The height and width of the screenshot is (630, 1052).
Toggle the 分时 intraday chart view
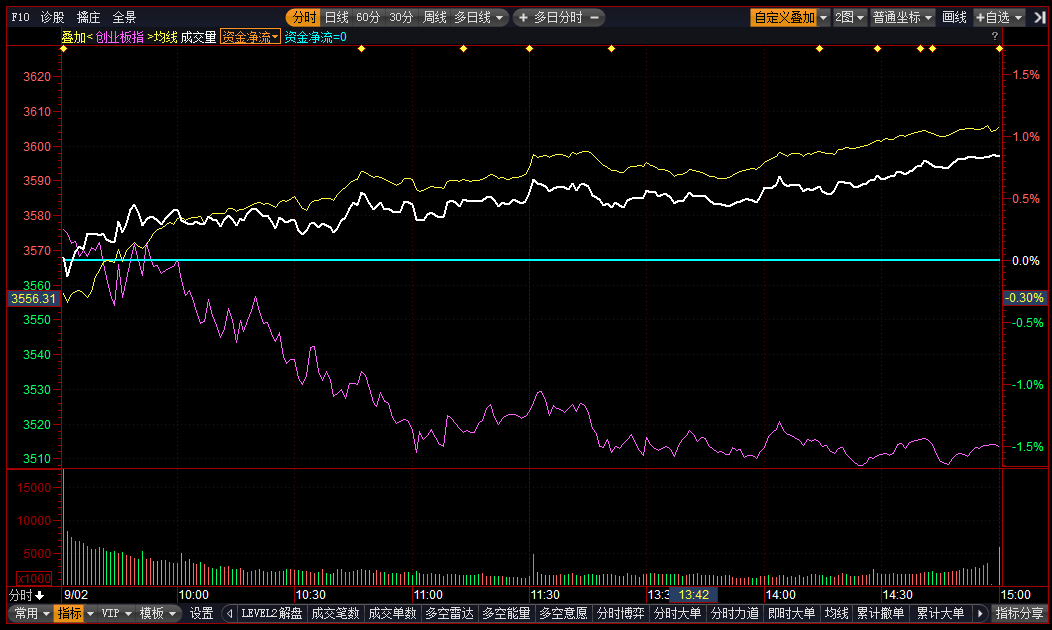click(303, 17)
